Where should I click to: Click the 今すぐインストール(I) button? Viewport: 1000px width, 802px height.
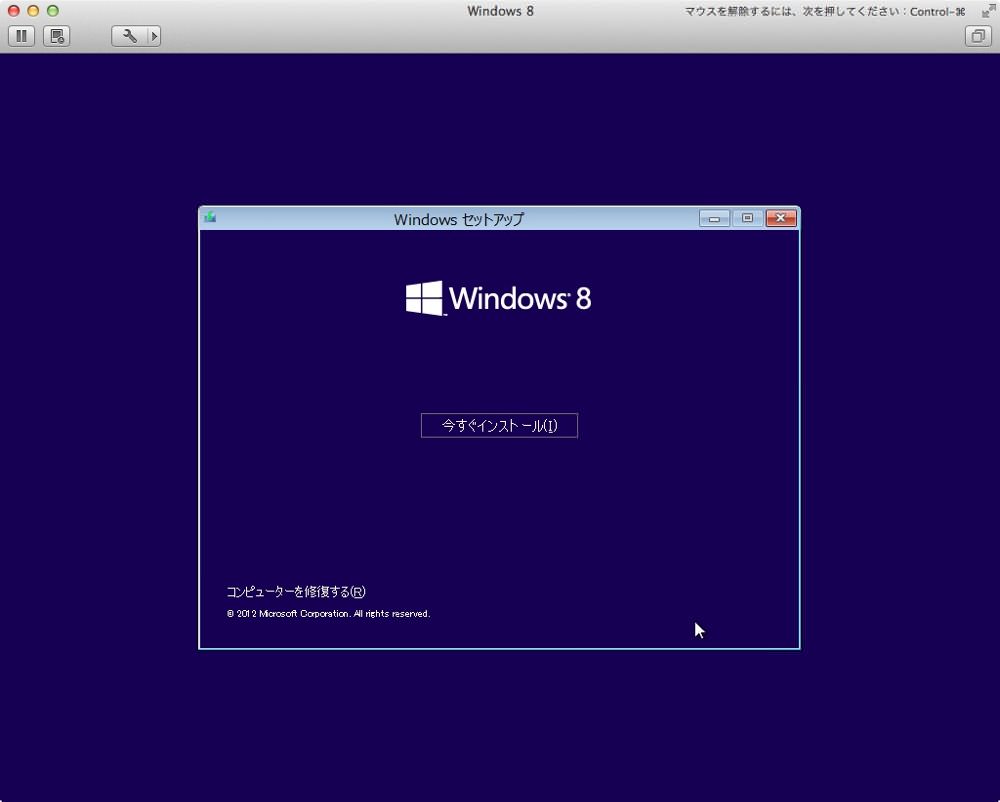point(499,425)
